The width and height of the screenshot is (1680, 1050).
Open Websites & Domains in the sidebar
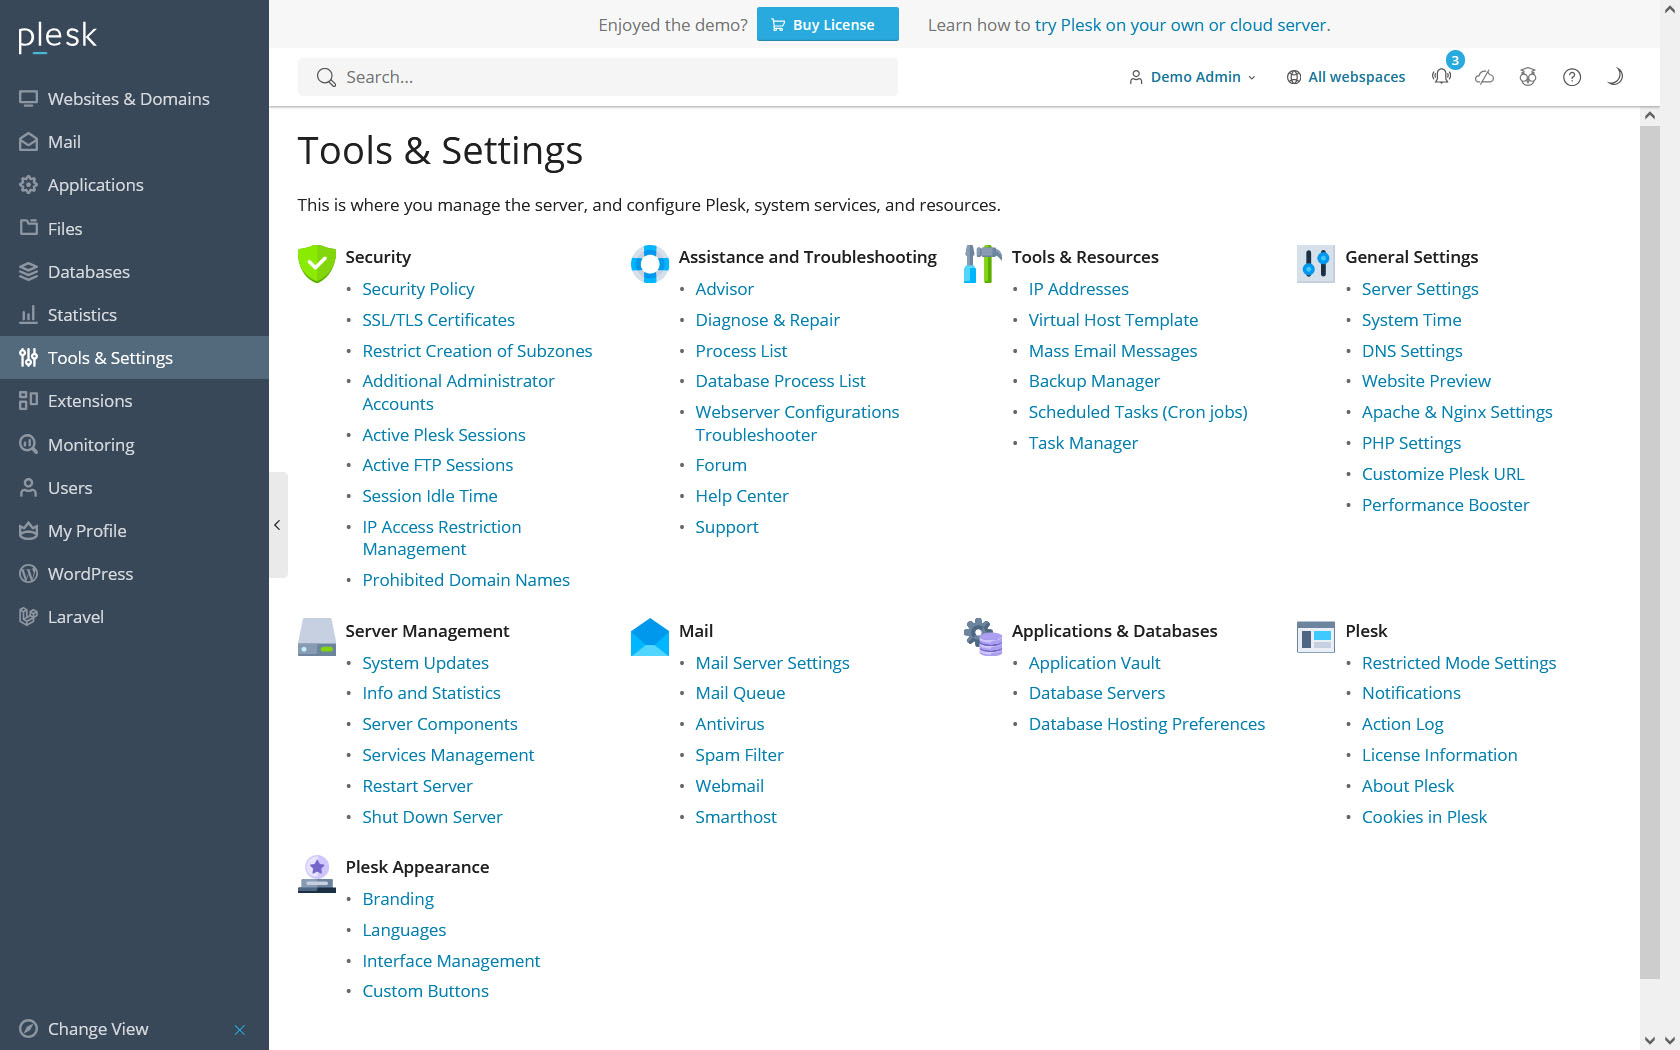128,99
